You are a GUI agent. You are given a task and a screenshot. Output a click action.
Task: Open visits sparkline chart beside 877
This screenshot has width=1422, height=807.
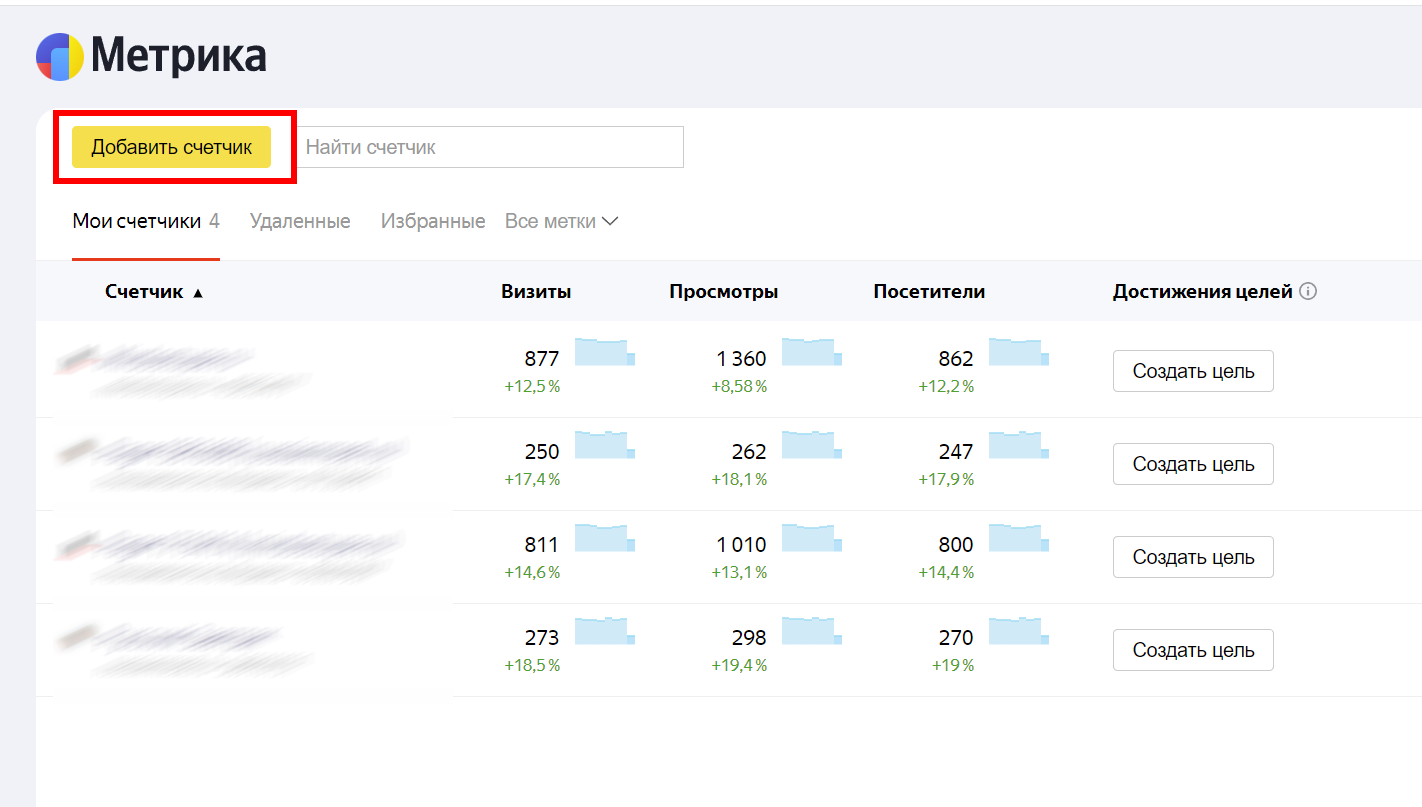coord(604,352)
